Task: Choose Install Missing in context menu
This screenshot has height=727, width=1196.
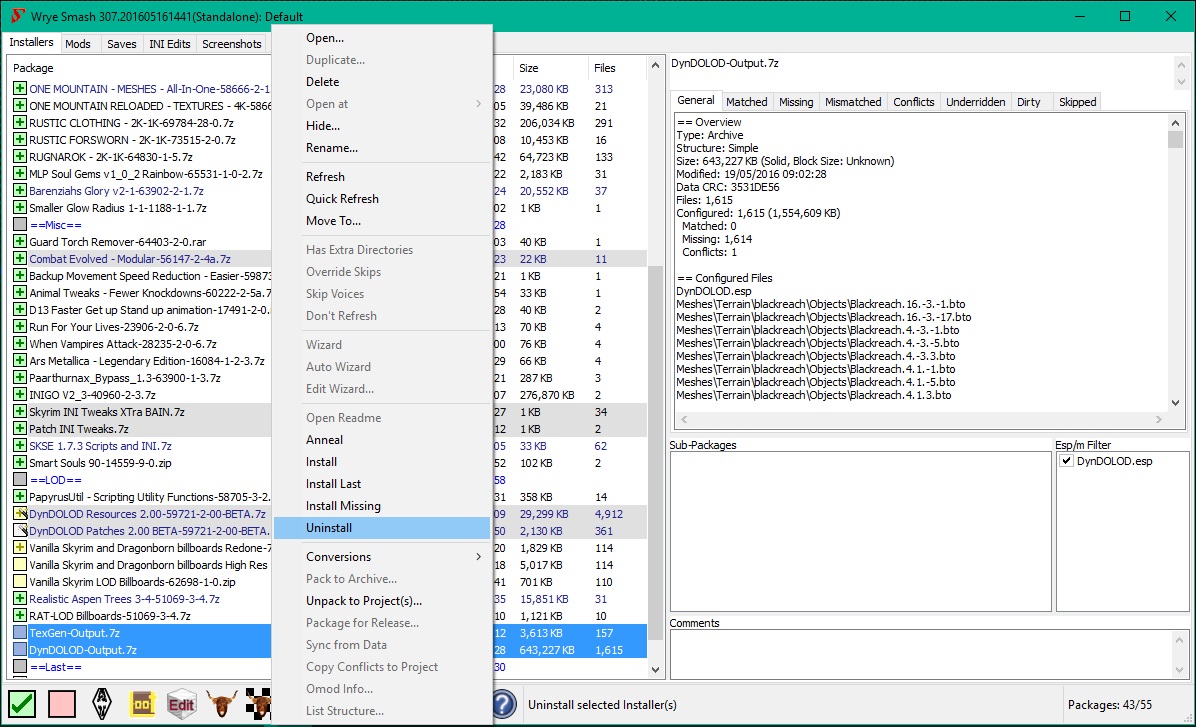Action: click(x=381, y=506)
